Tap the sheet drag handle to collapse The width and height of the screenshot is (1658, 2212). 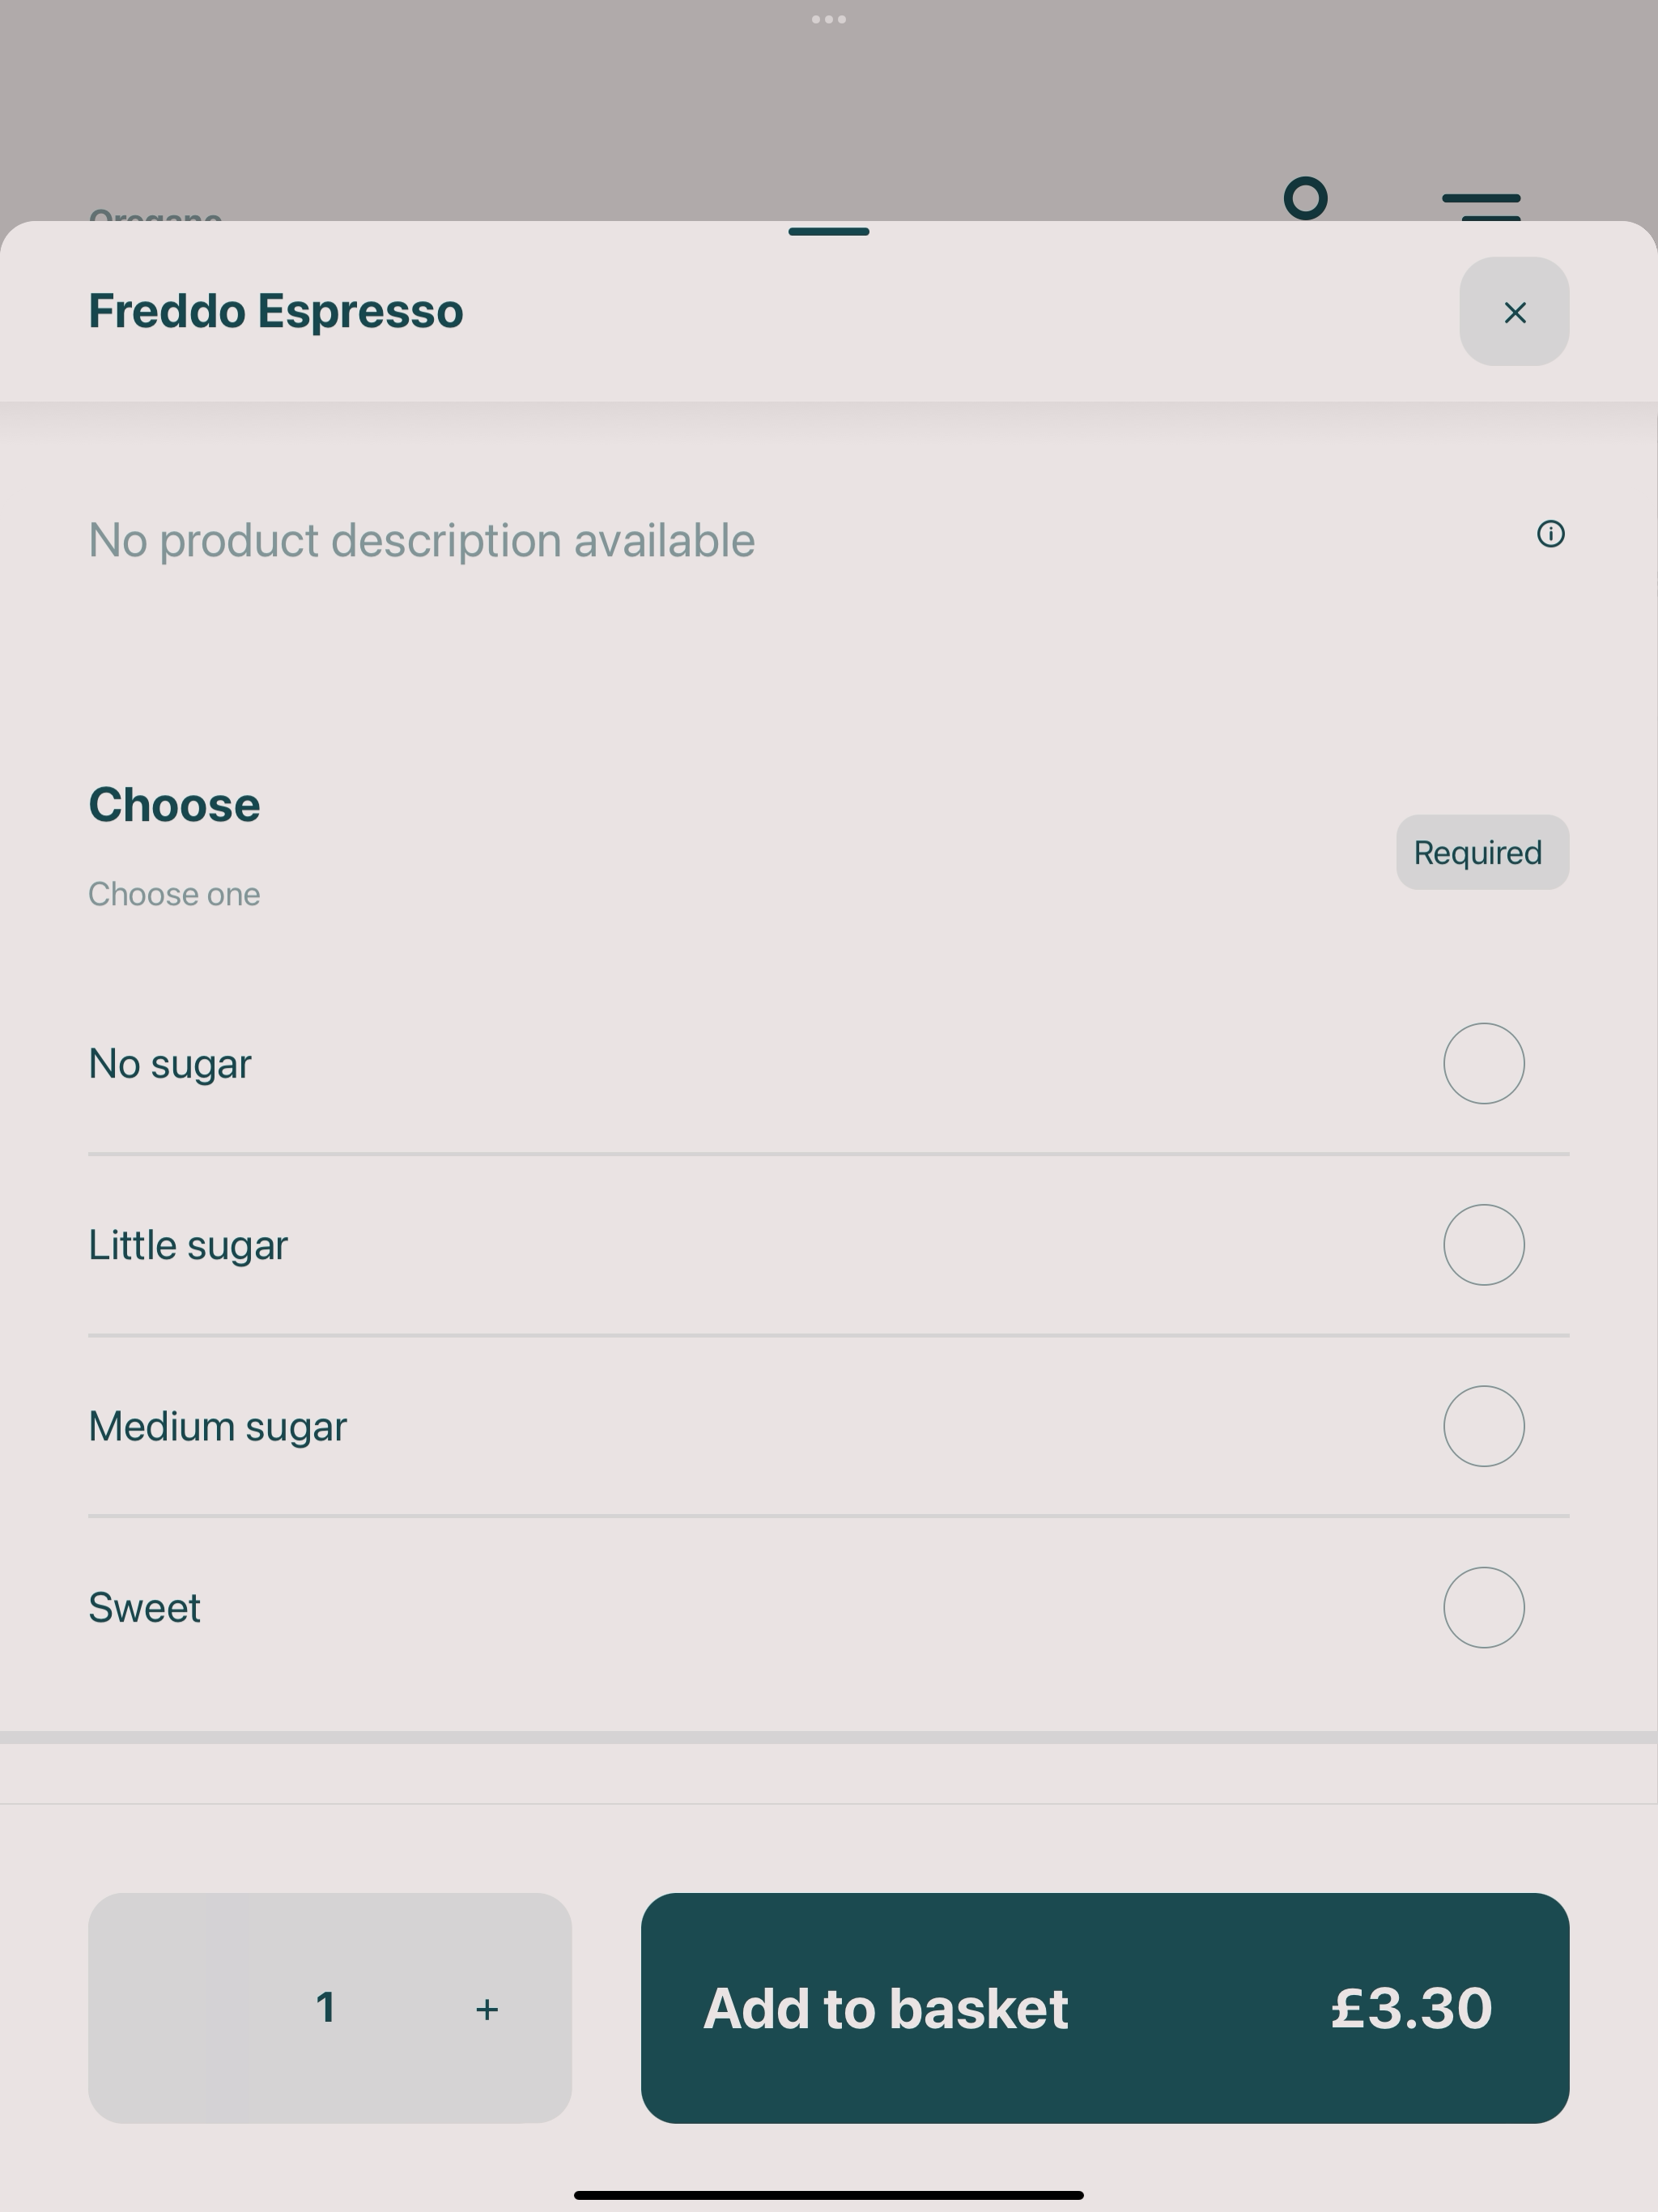(x=829, y=232)
